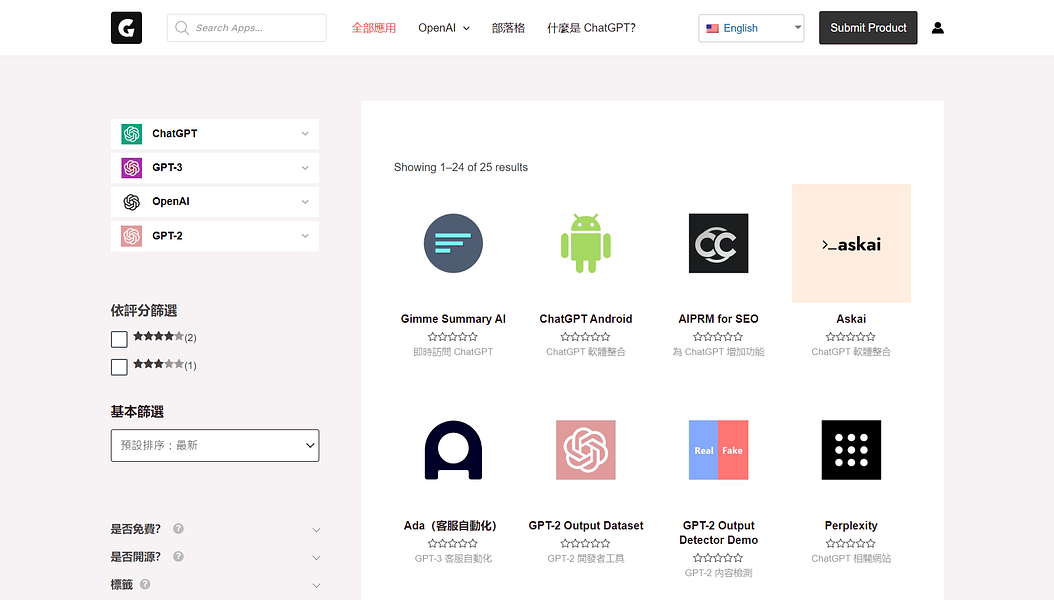Click the G site logo
The height and width of the screenshot is (600, 1054).
pos(126,28)
